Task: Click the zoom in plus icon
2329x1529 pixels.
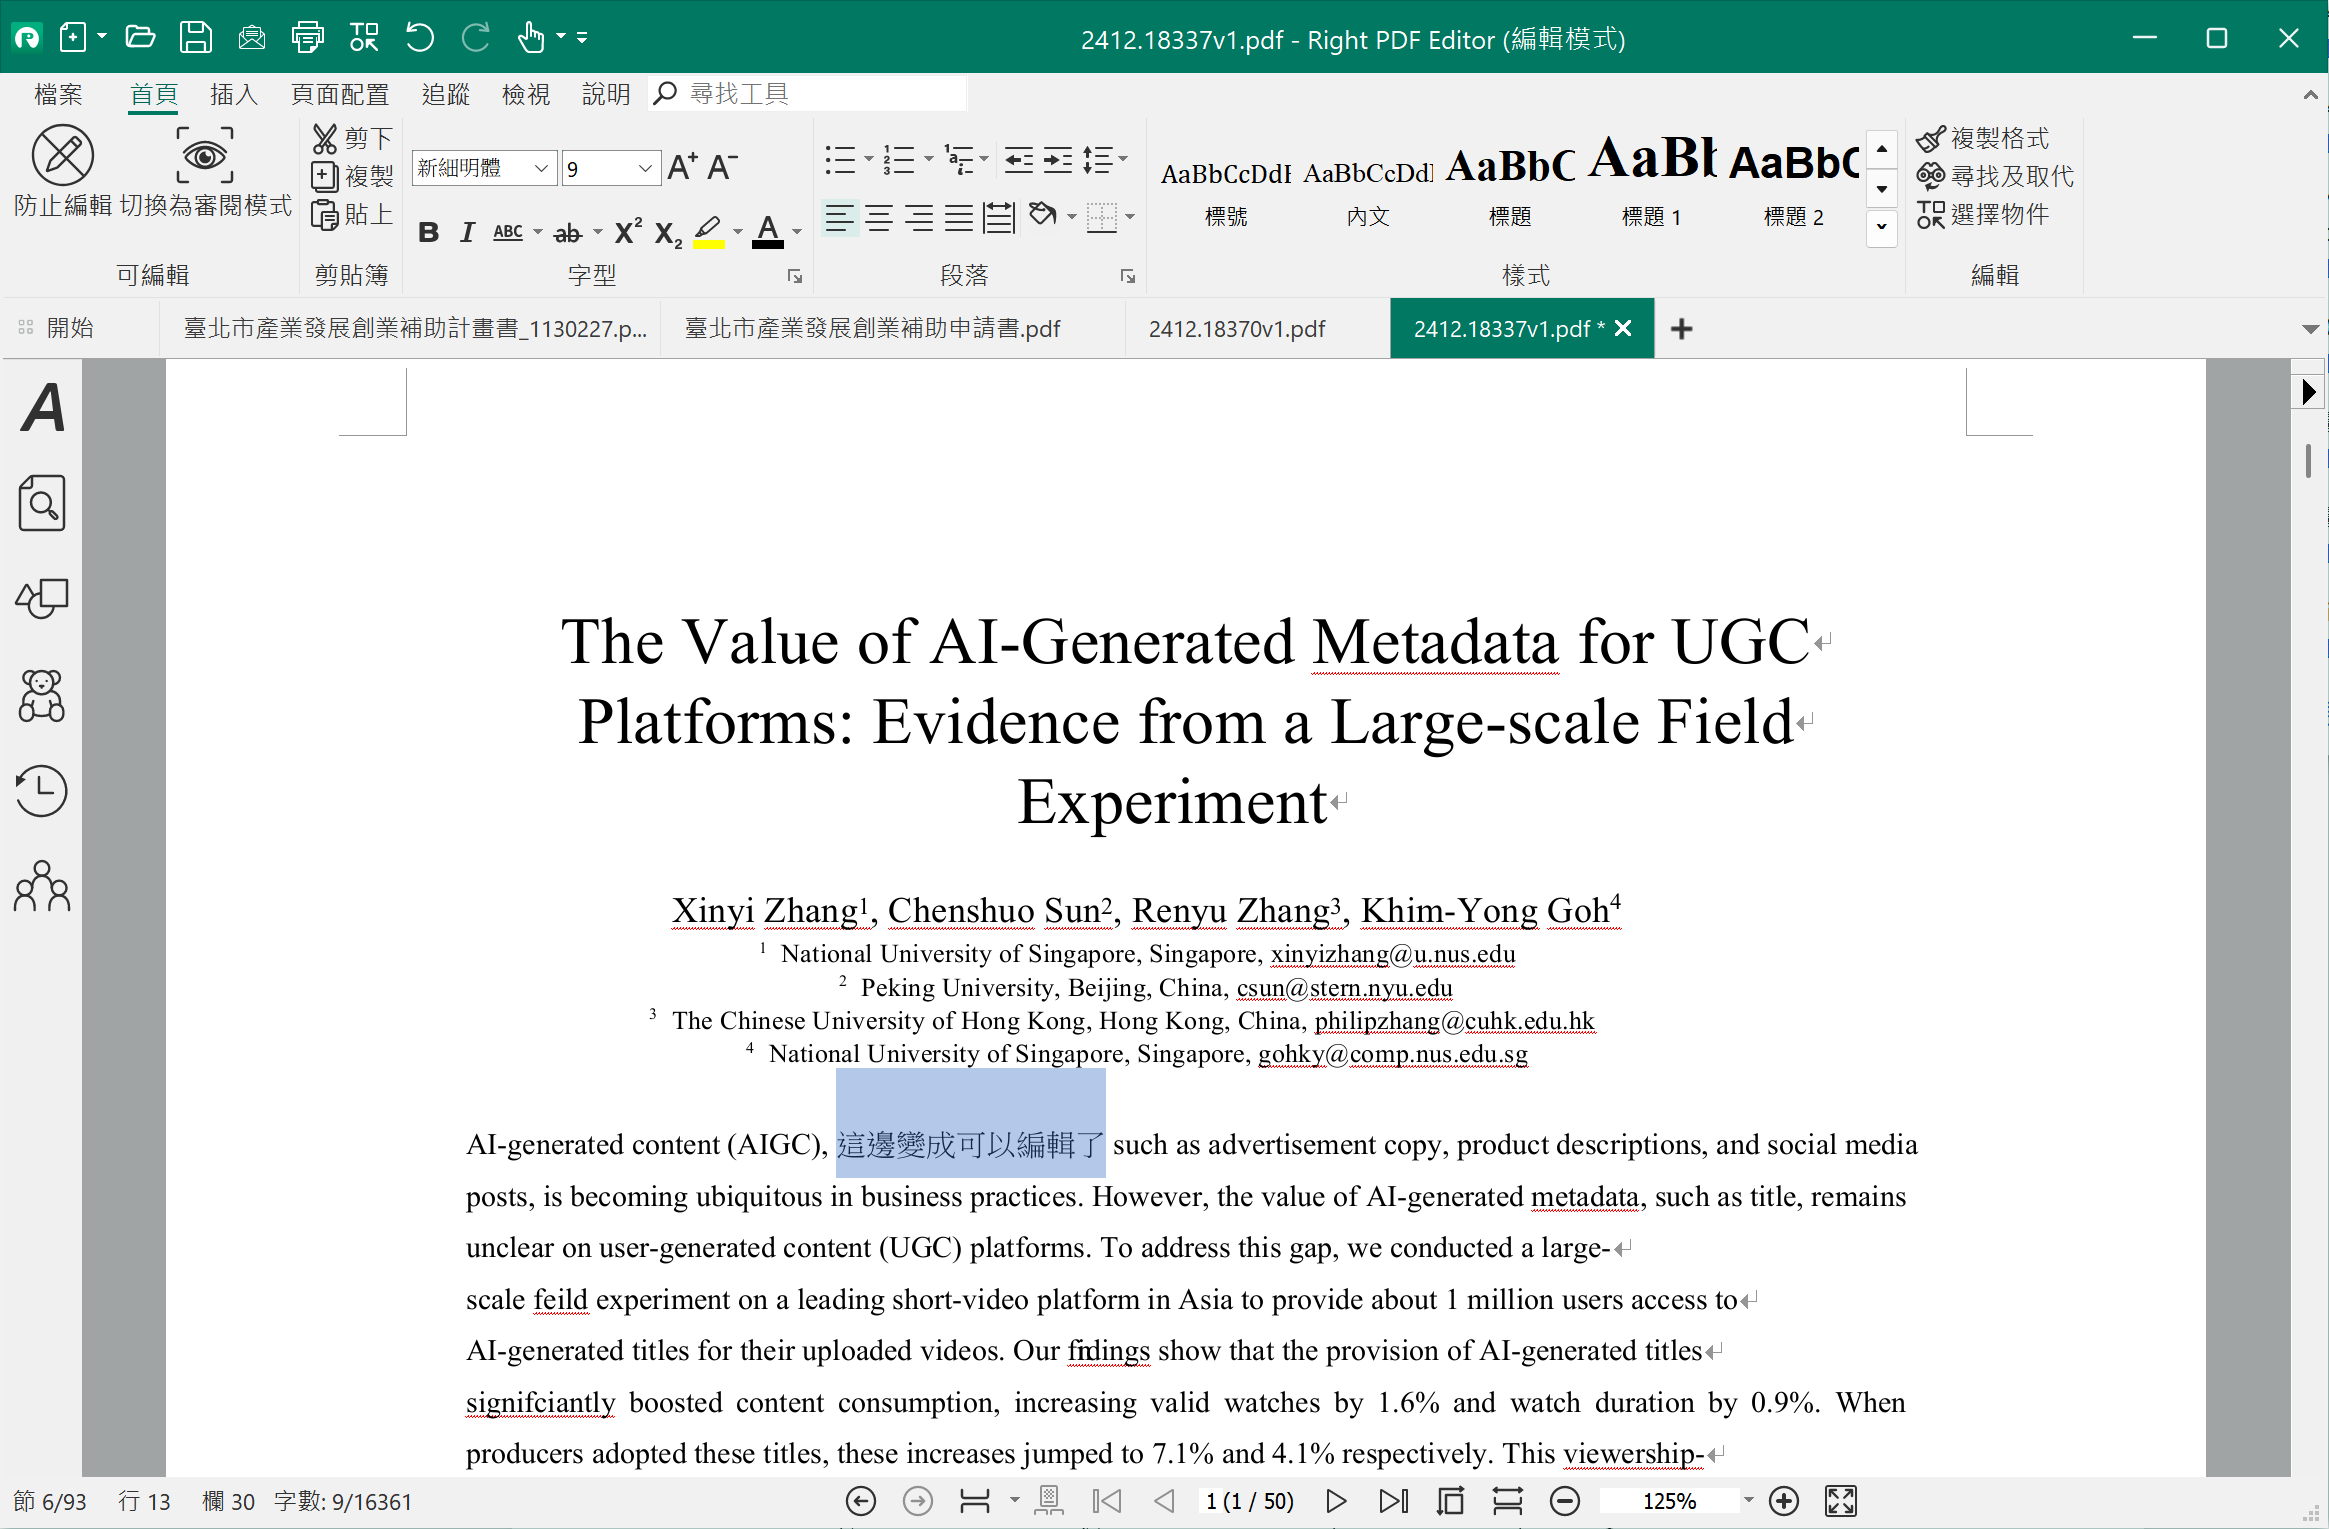Action: click(x=1783, y=1501)
